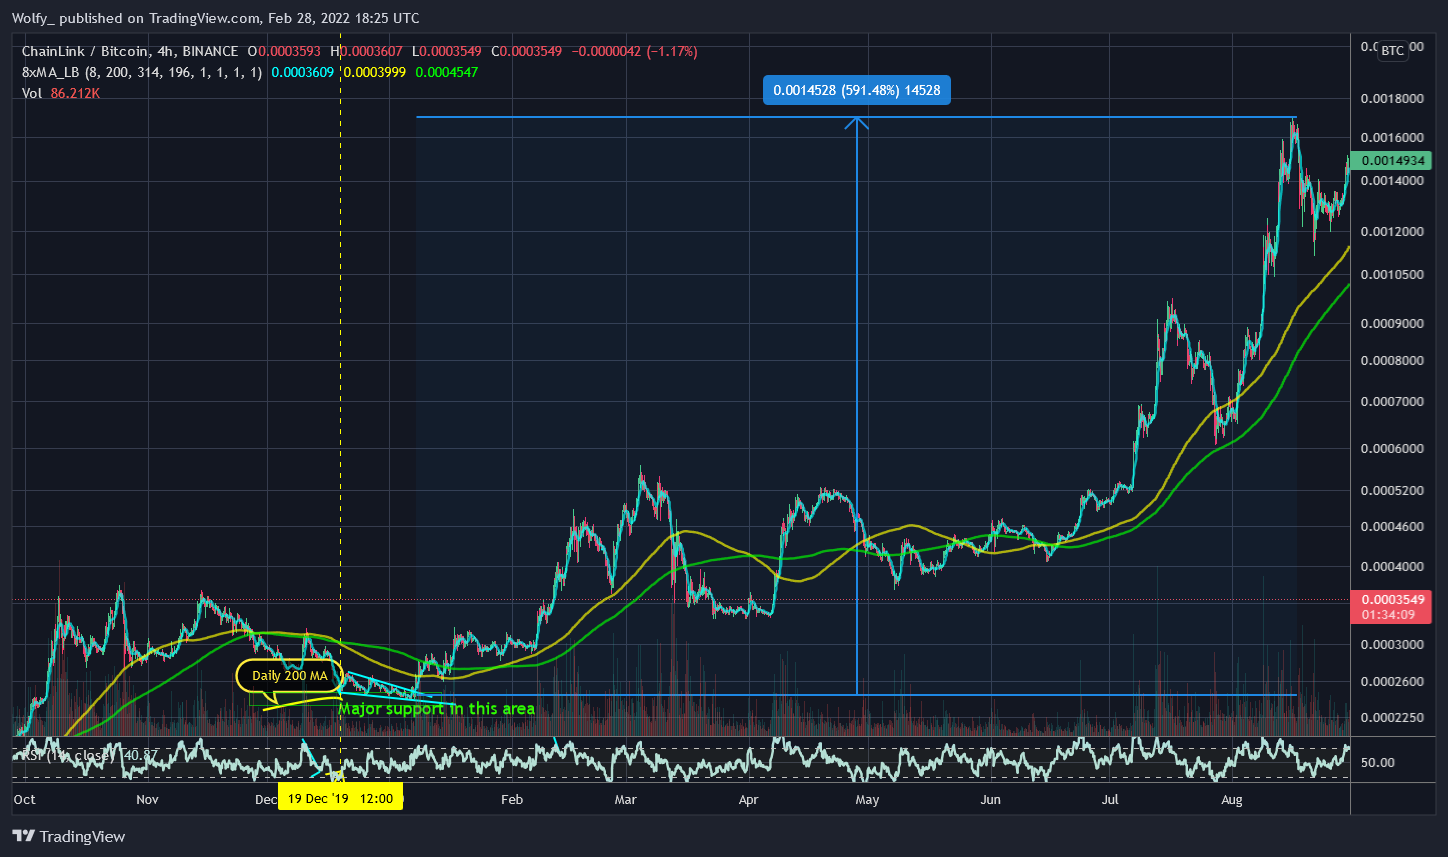Click the 'Daily 200 MA' callout bubble

coord(290,676)
